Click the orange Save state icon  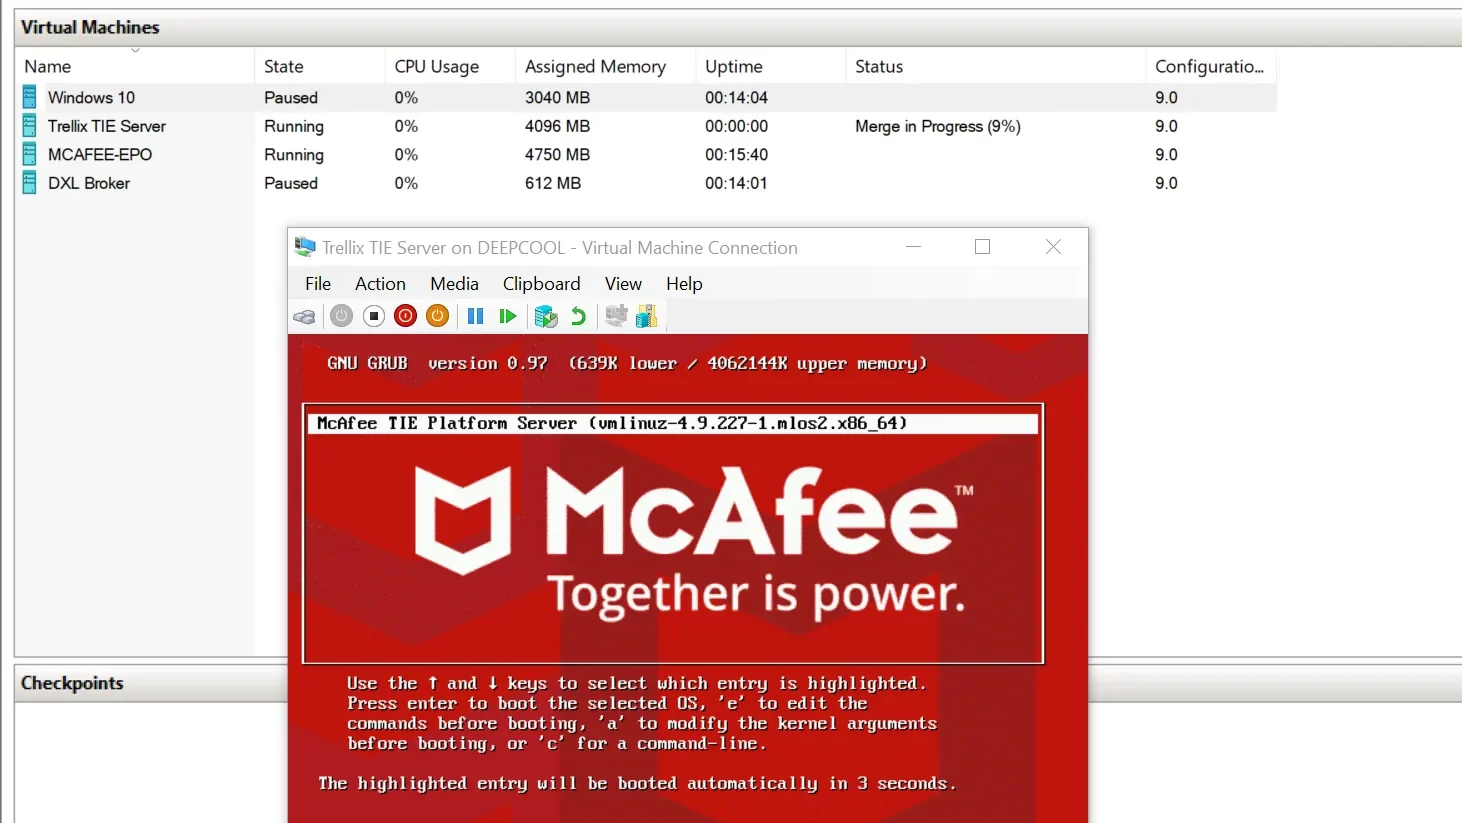438,316
